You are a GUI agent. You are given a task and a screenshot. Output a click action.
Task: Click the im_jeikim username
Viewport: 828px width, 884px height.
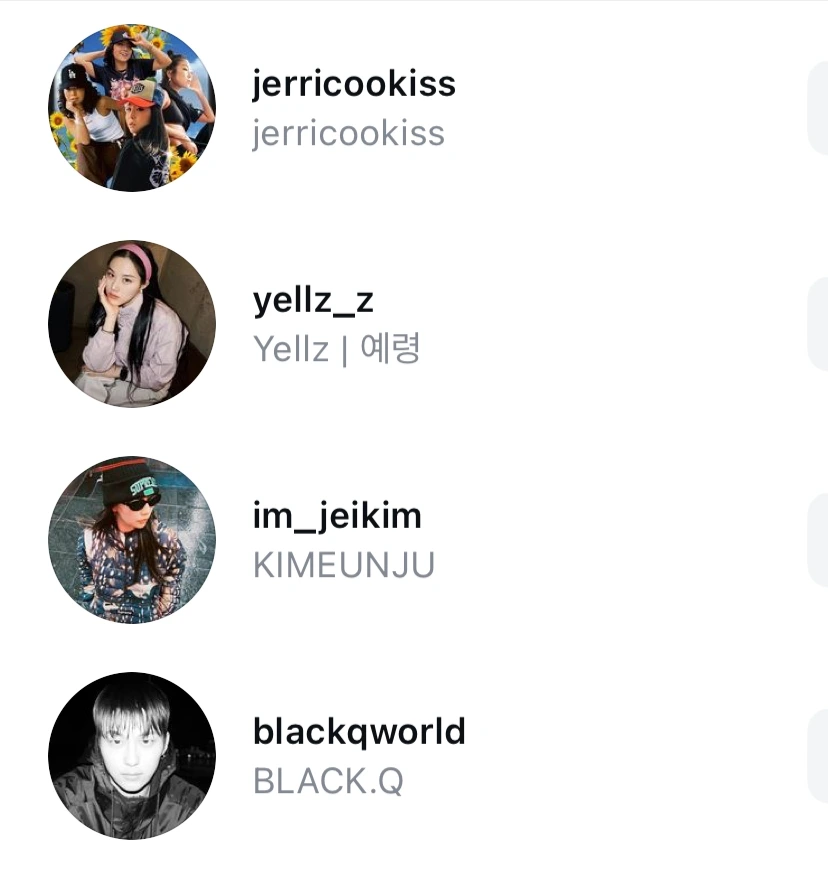(337, 516)
